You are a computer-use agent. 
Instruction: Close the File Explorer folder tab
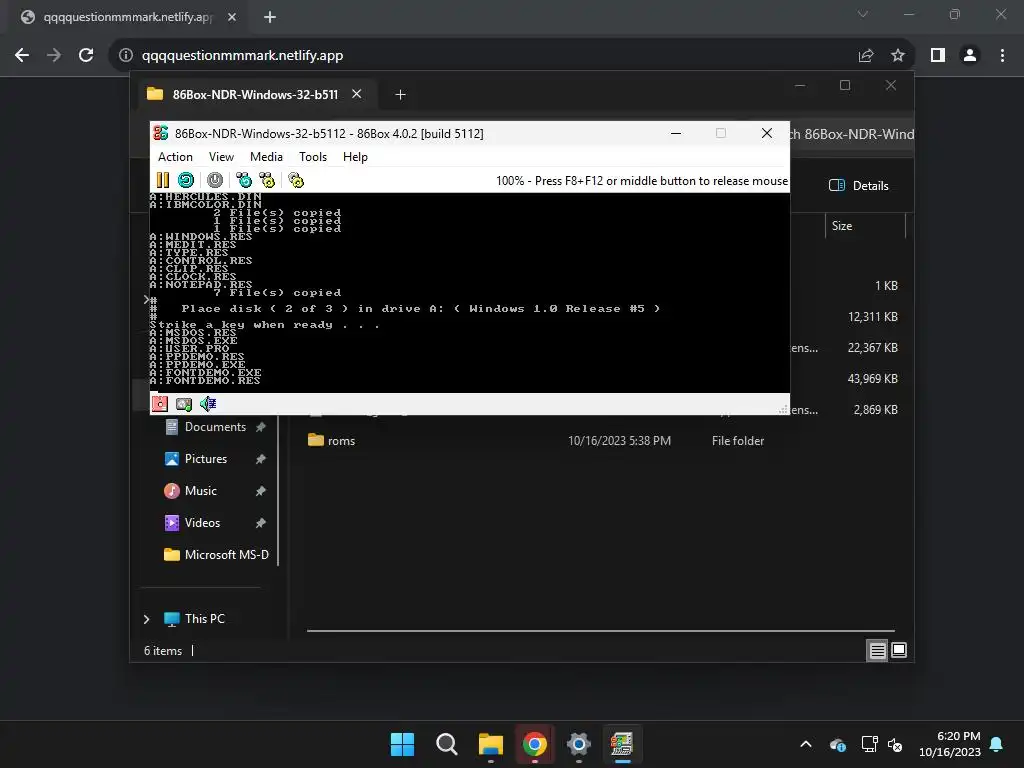pyautogui.click(x=357, y=94)
